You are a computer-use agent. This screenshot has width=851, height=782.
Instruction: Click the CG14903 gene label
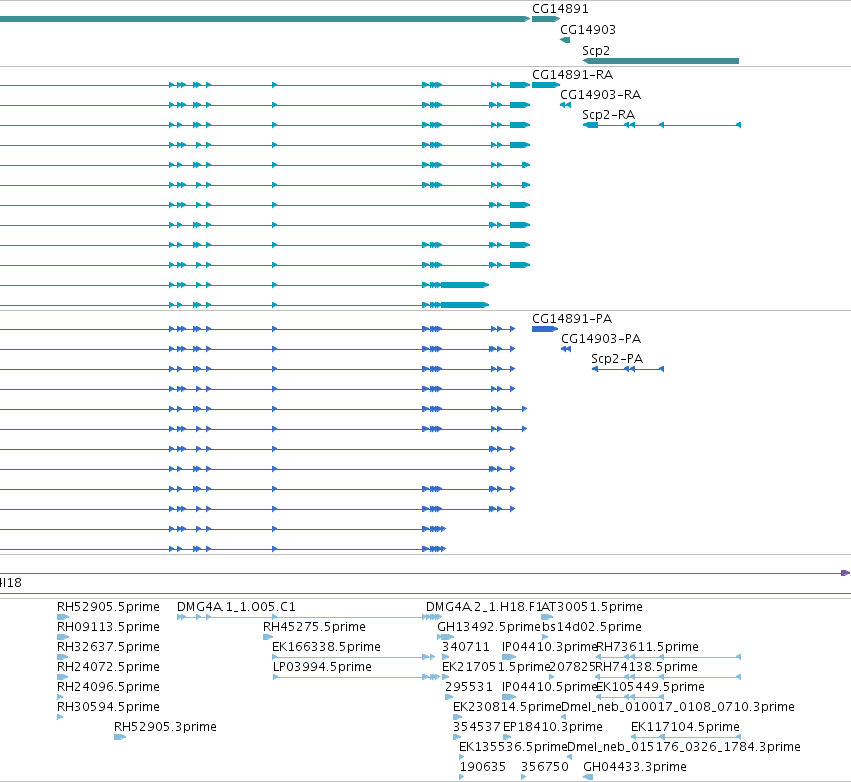coord(588,30)
